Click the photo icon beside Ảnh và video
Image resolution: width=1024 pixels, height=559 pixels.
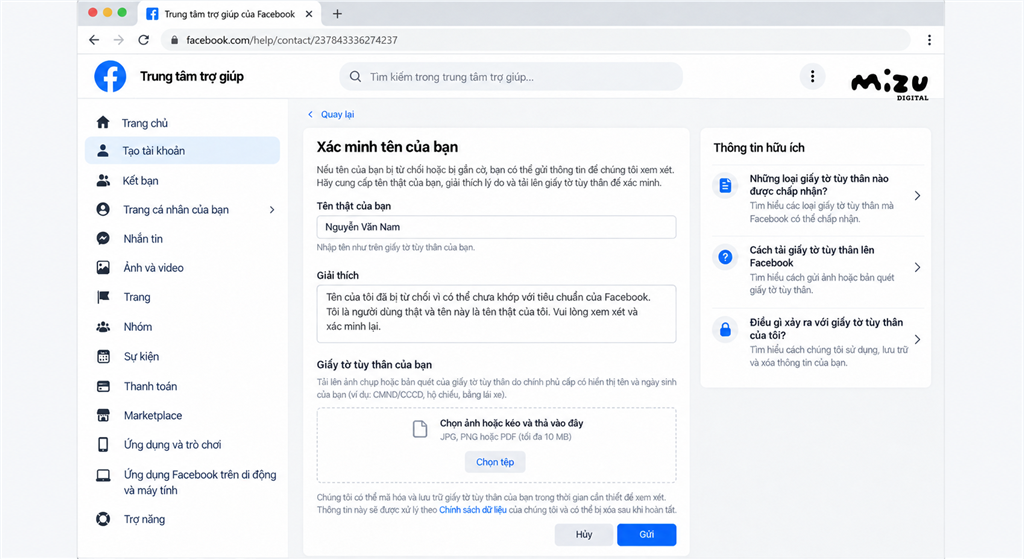tap(103, 267)
